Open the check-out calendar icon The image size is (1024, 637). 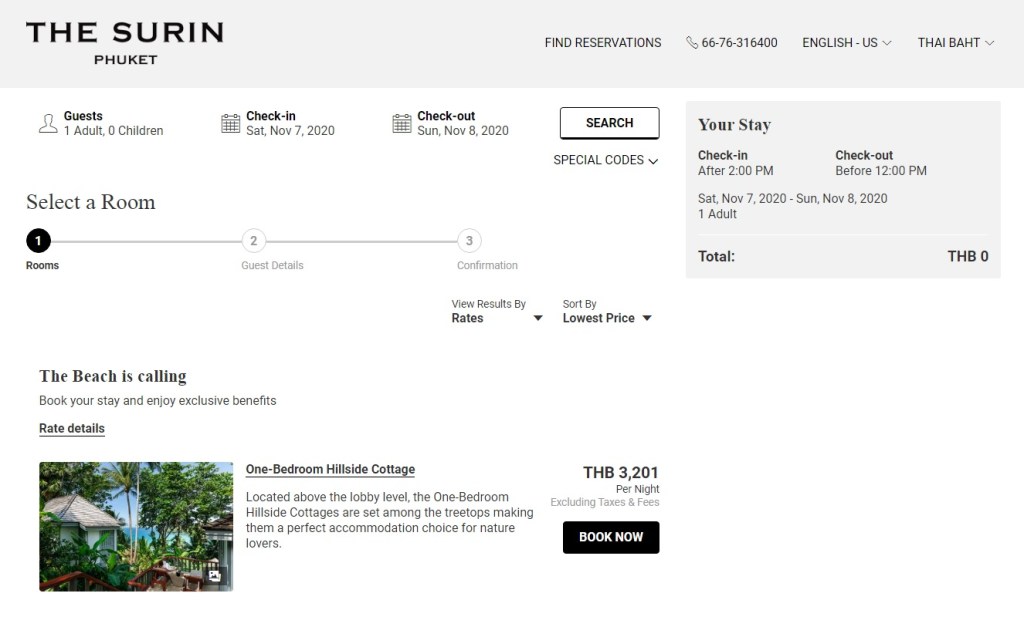point(402,124)
